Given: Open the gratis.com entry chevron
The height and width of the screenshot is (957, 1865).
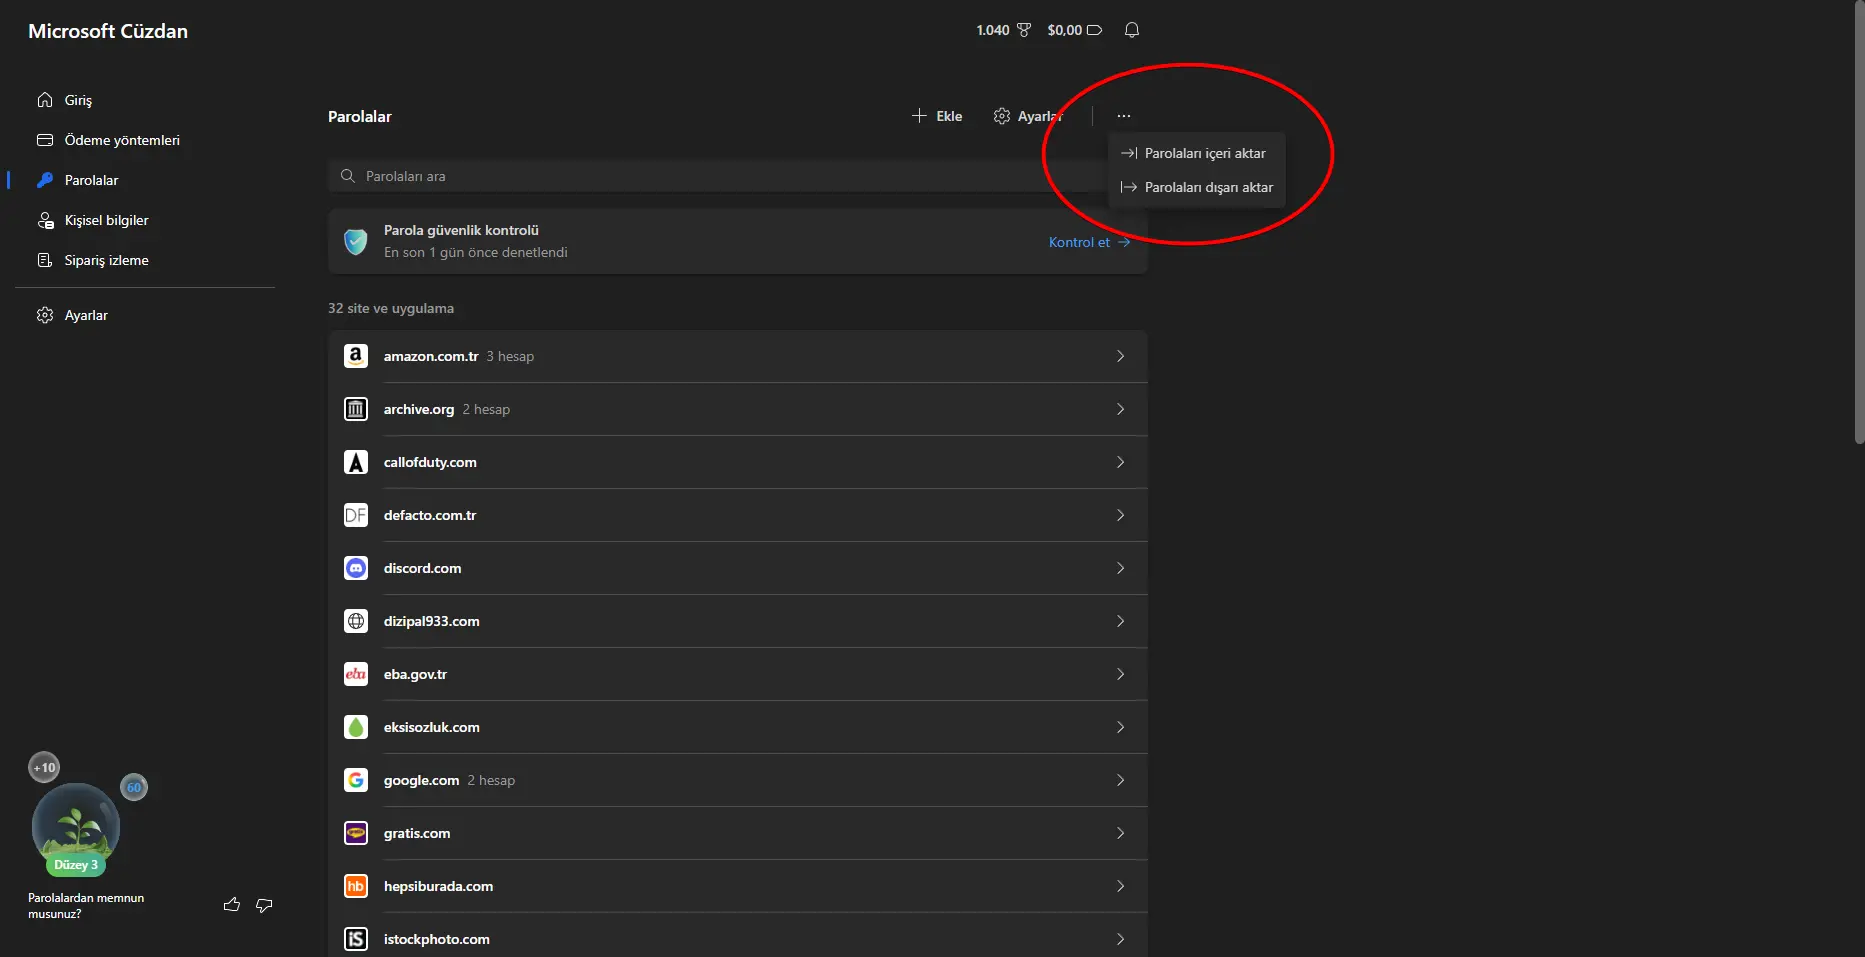Looking at the screenshot, I should (x=1120, y=833).
